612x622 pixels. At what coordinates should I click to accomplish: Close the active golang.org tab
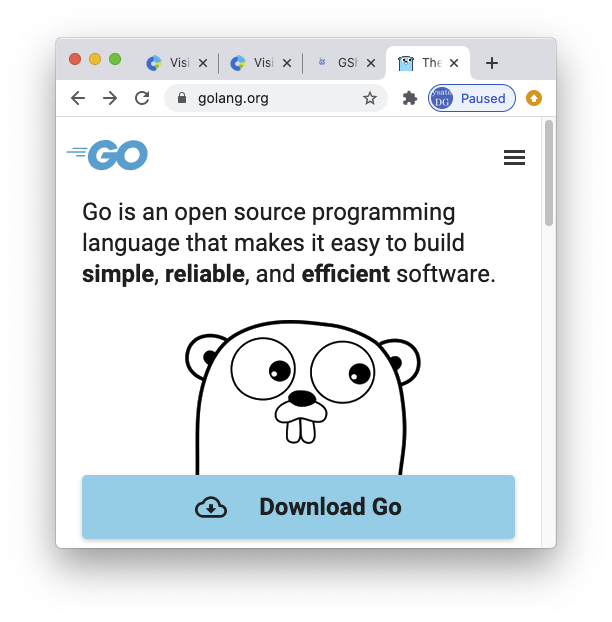pos(454,63)
